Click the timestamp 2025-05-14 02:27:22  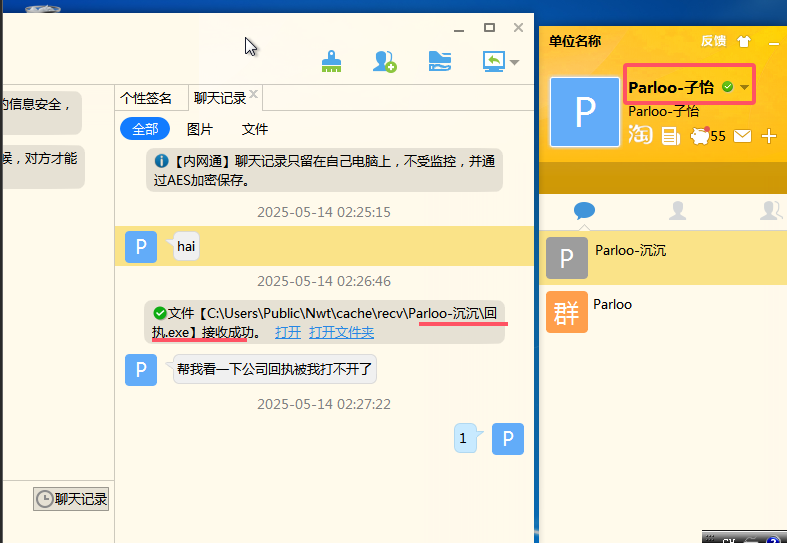pyautogui.click(x=324, y=404)
